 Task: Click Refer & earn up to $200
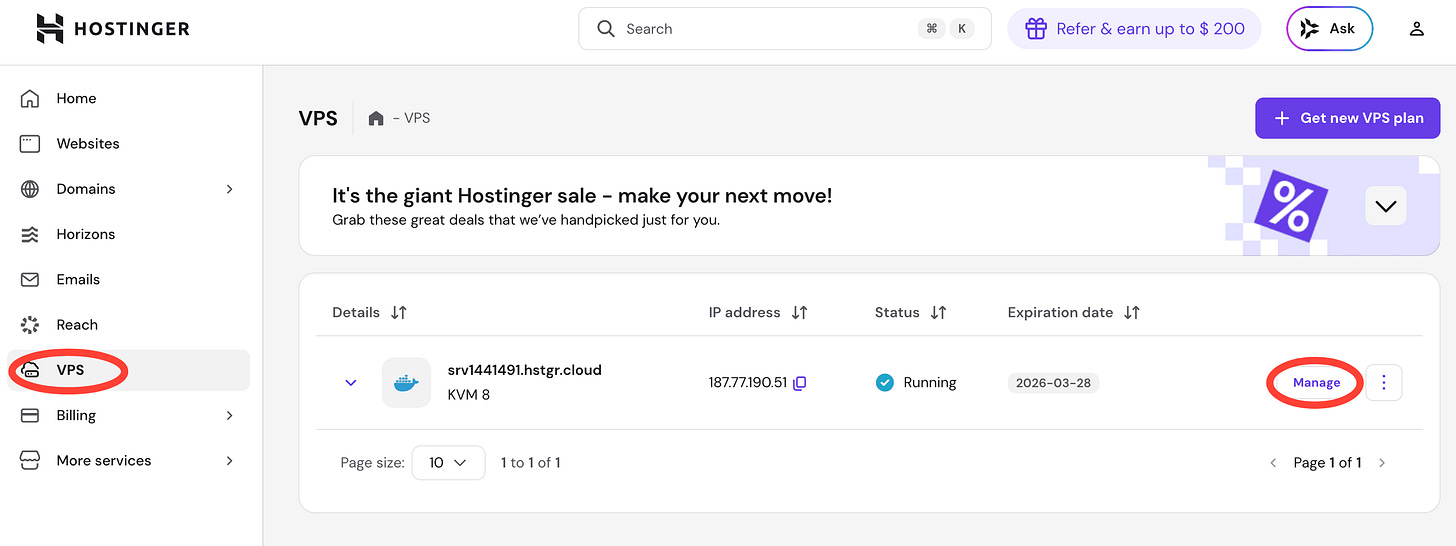click(1134, 29)
